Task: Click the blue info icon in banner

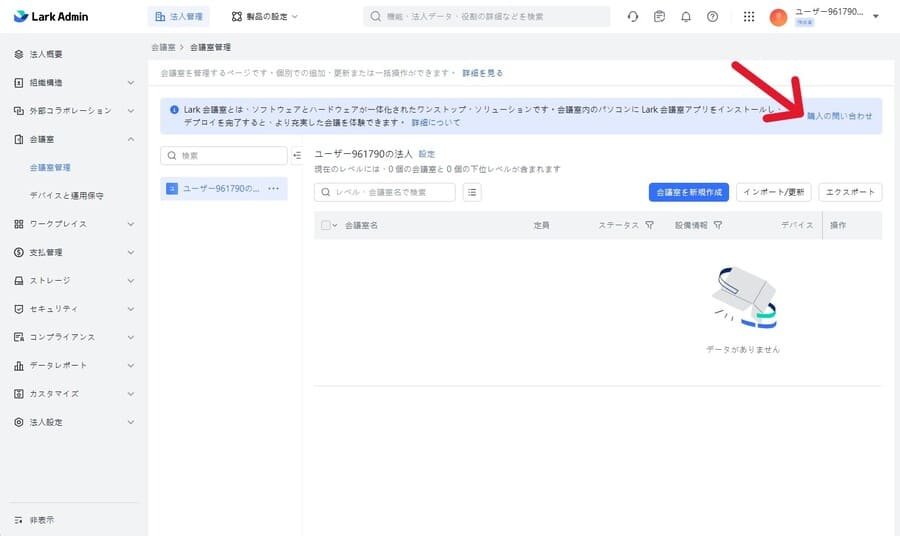Action: tap(174, 109)
